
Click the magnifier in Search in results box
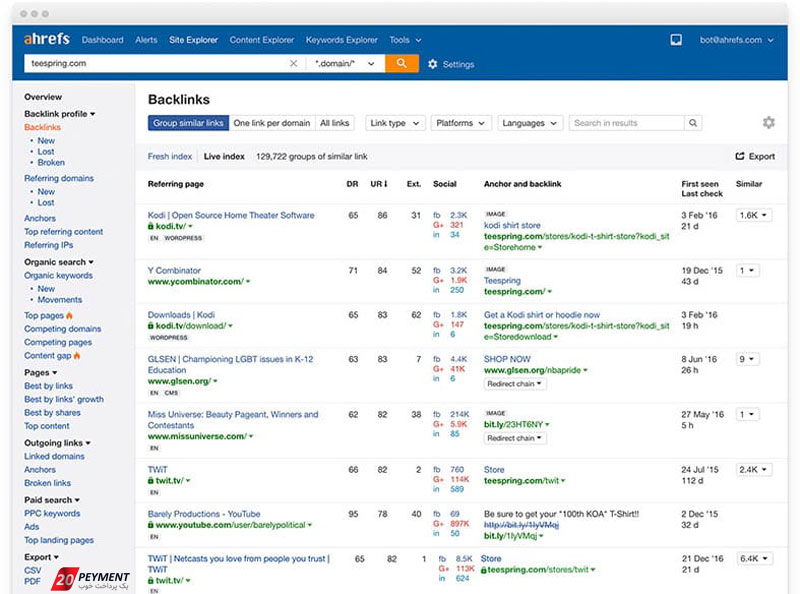(693, 123)
